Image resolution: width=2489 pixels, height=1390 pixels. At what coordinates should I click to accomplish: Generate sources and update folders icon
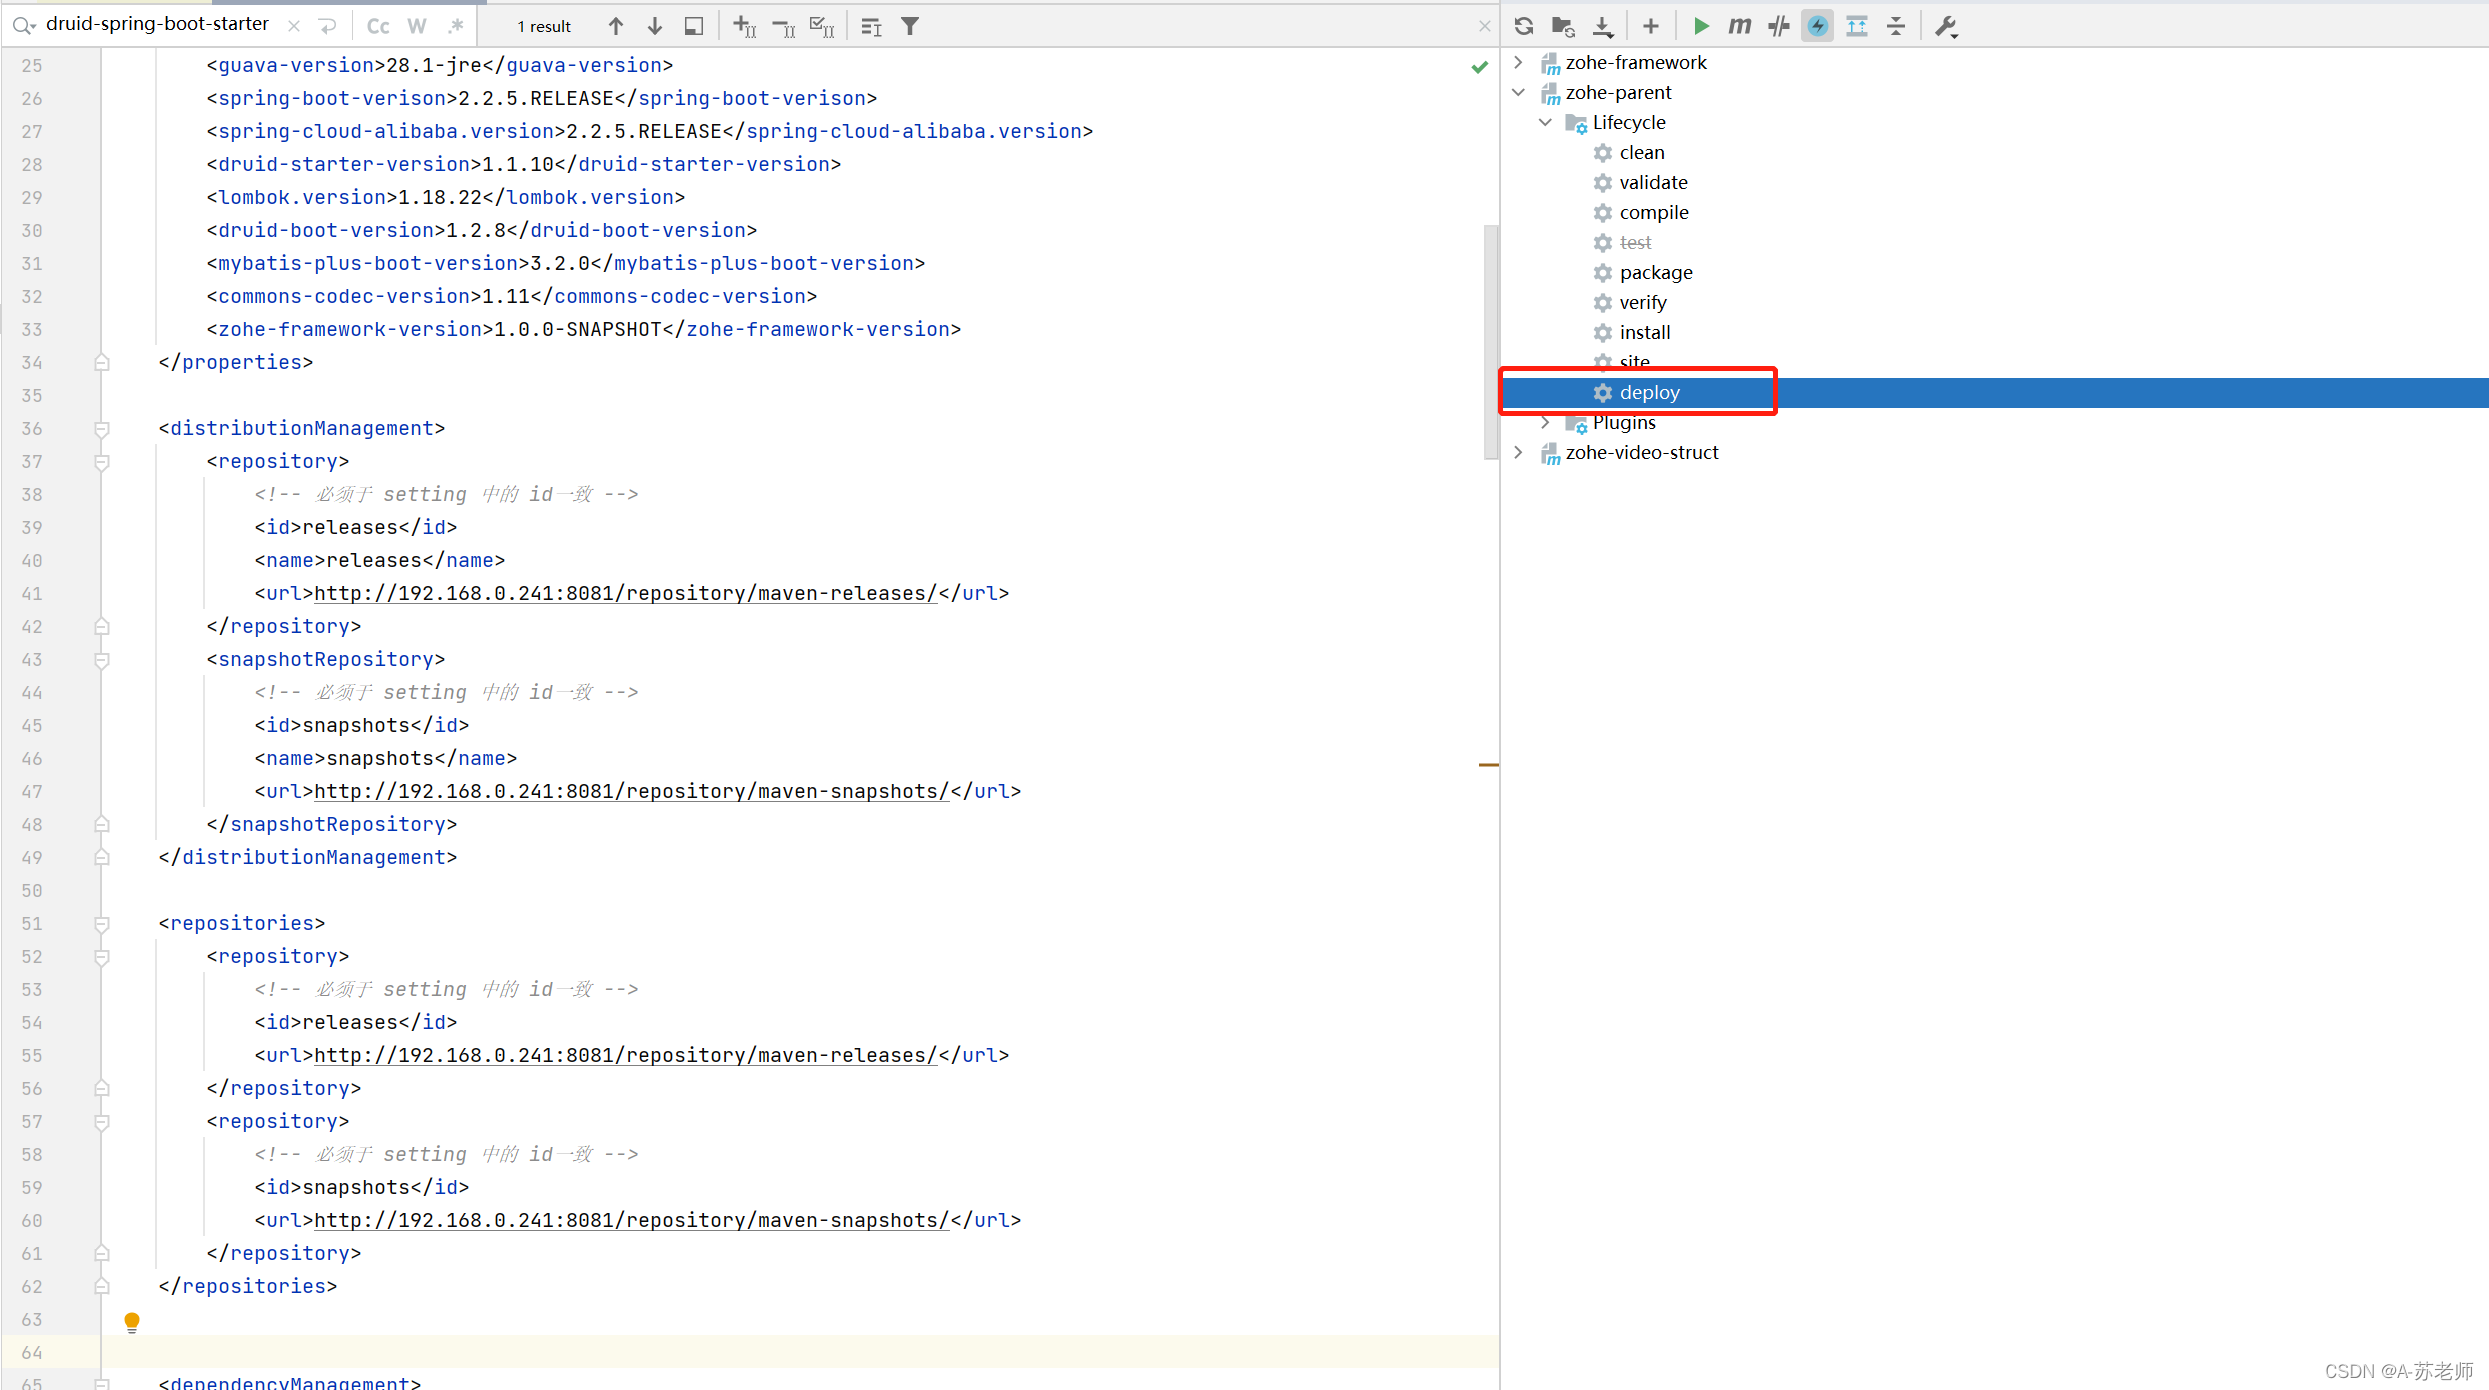click(1563, 26)
